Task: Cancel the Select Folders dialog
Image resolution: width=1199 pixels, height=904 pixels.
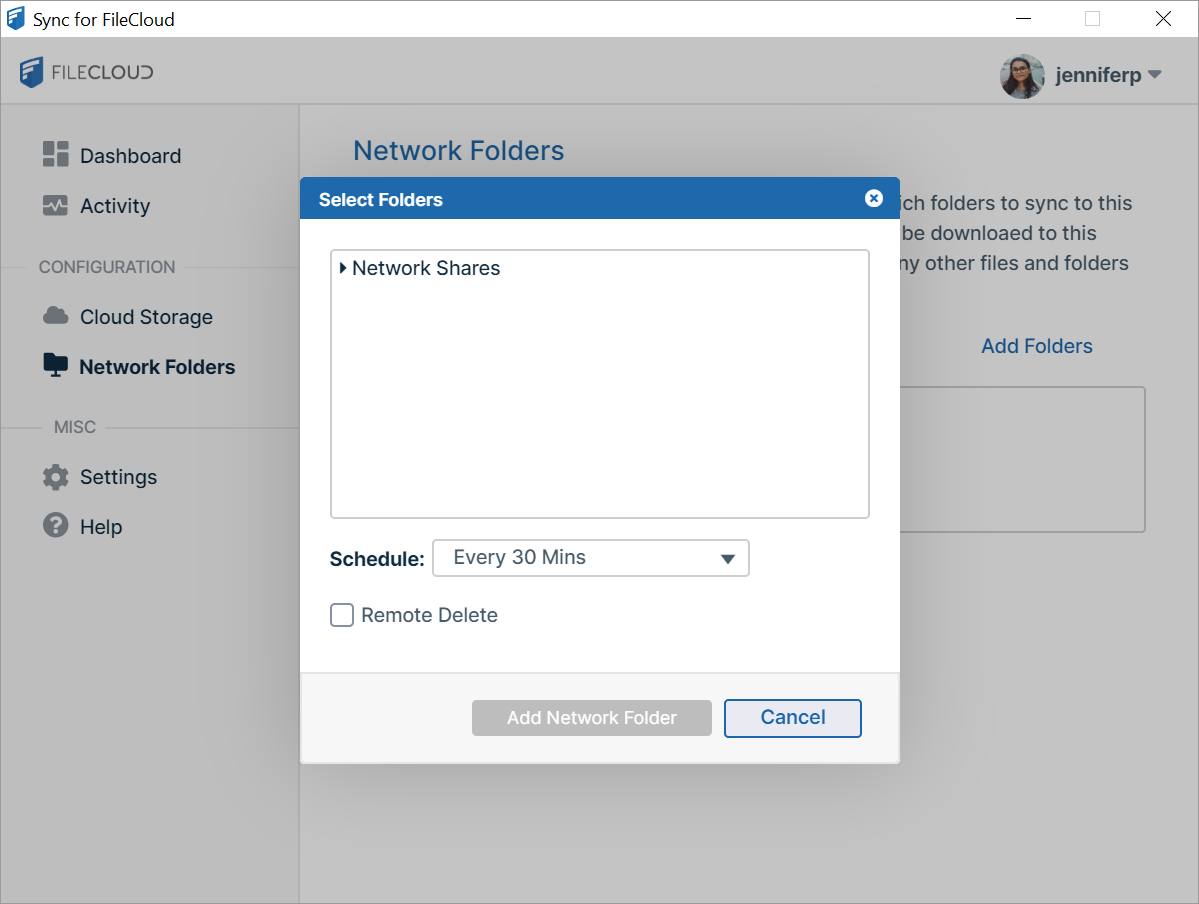Action: click(792, 717)
